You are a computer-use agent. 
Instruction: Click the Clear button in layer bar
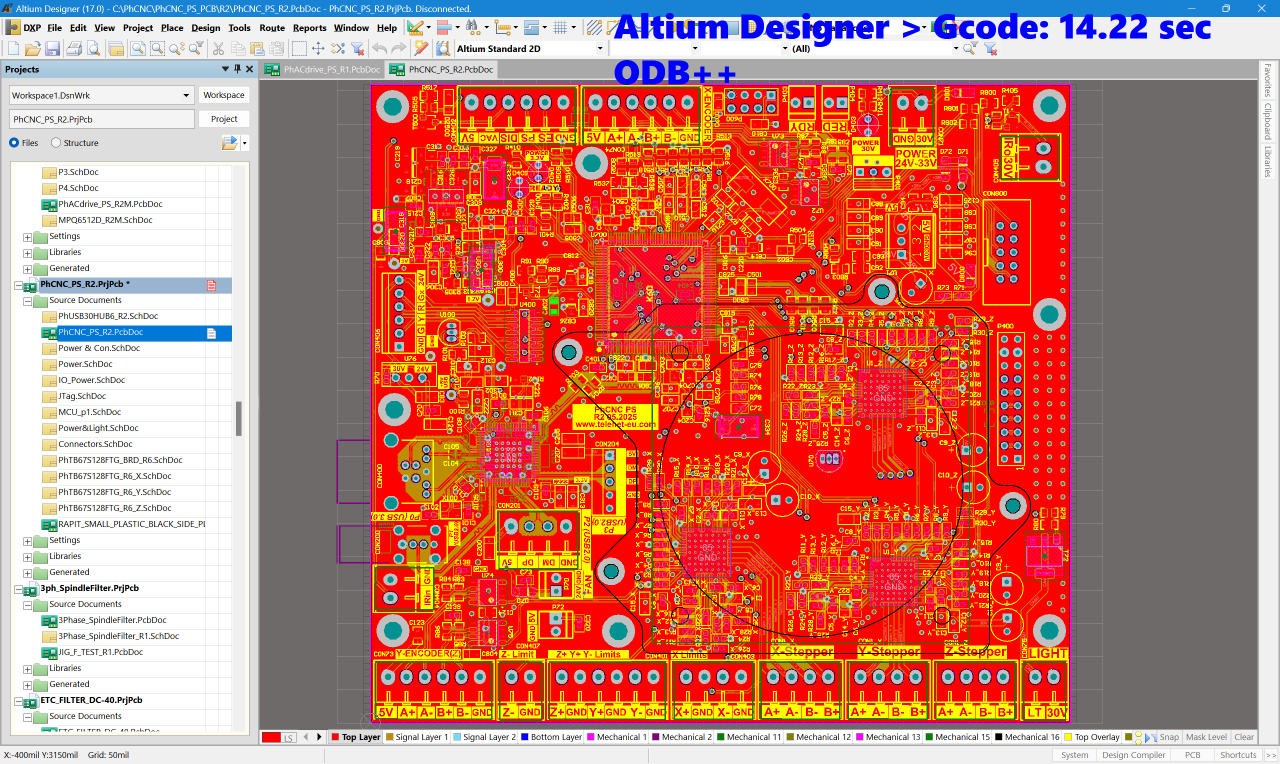tap(1244, 737)
